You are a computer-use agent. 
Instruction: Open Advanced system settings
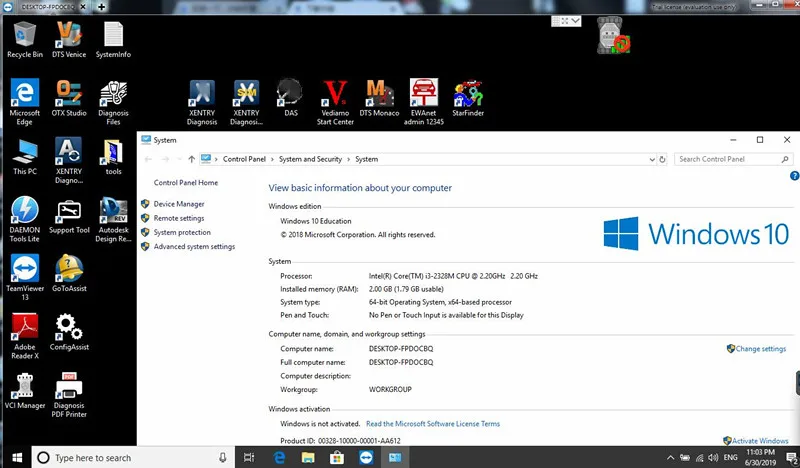(194, 247)
